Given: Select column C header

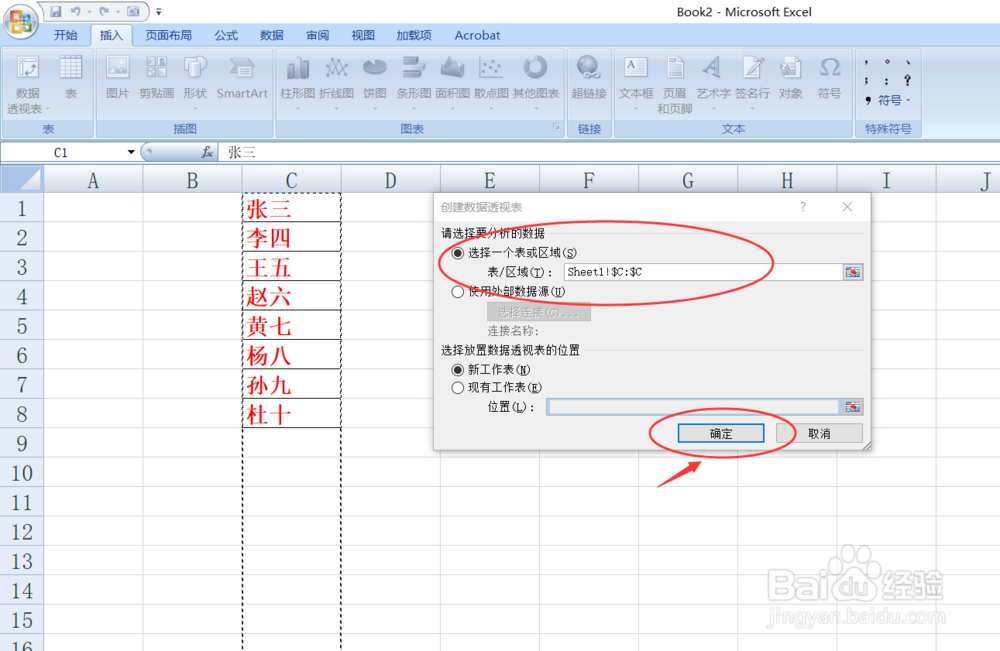Looking at the screenshot, I should pos(291,180).
